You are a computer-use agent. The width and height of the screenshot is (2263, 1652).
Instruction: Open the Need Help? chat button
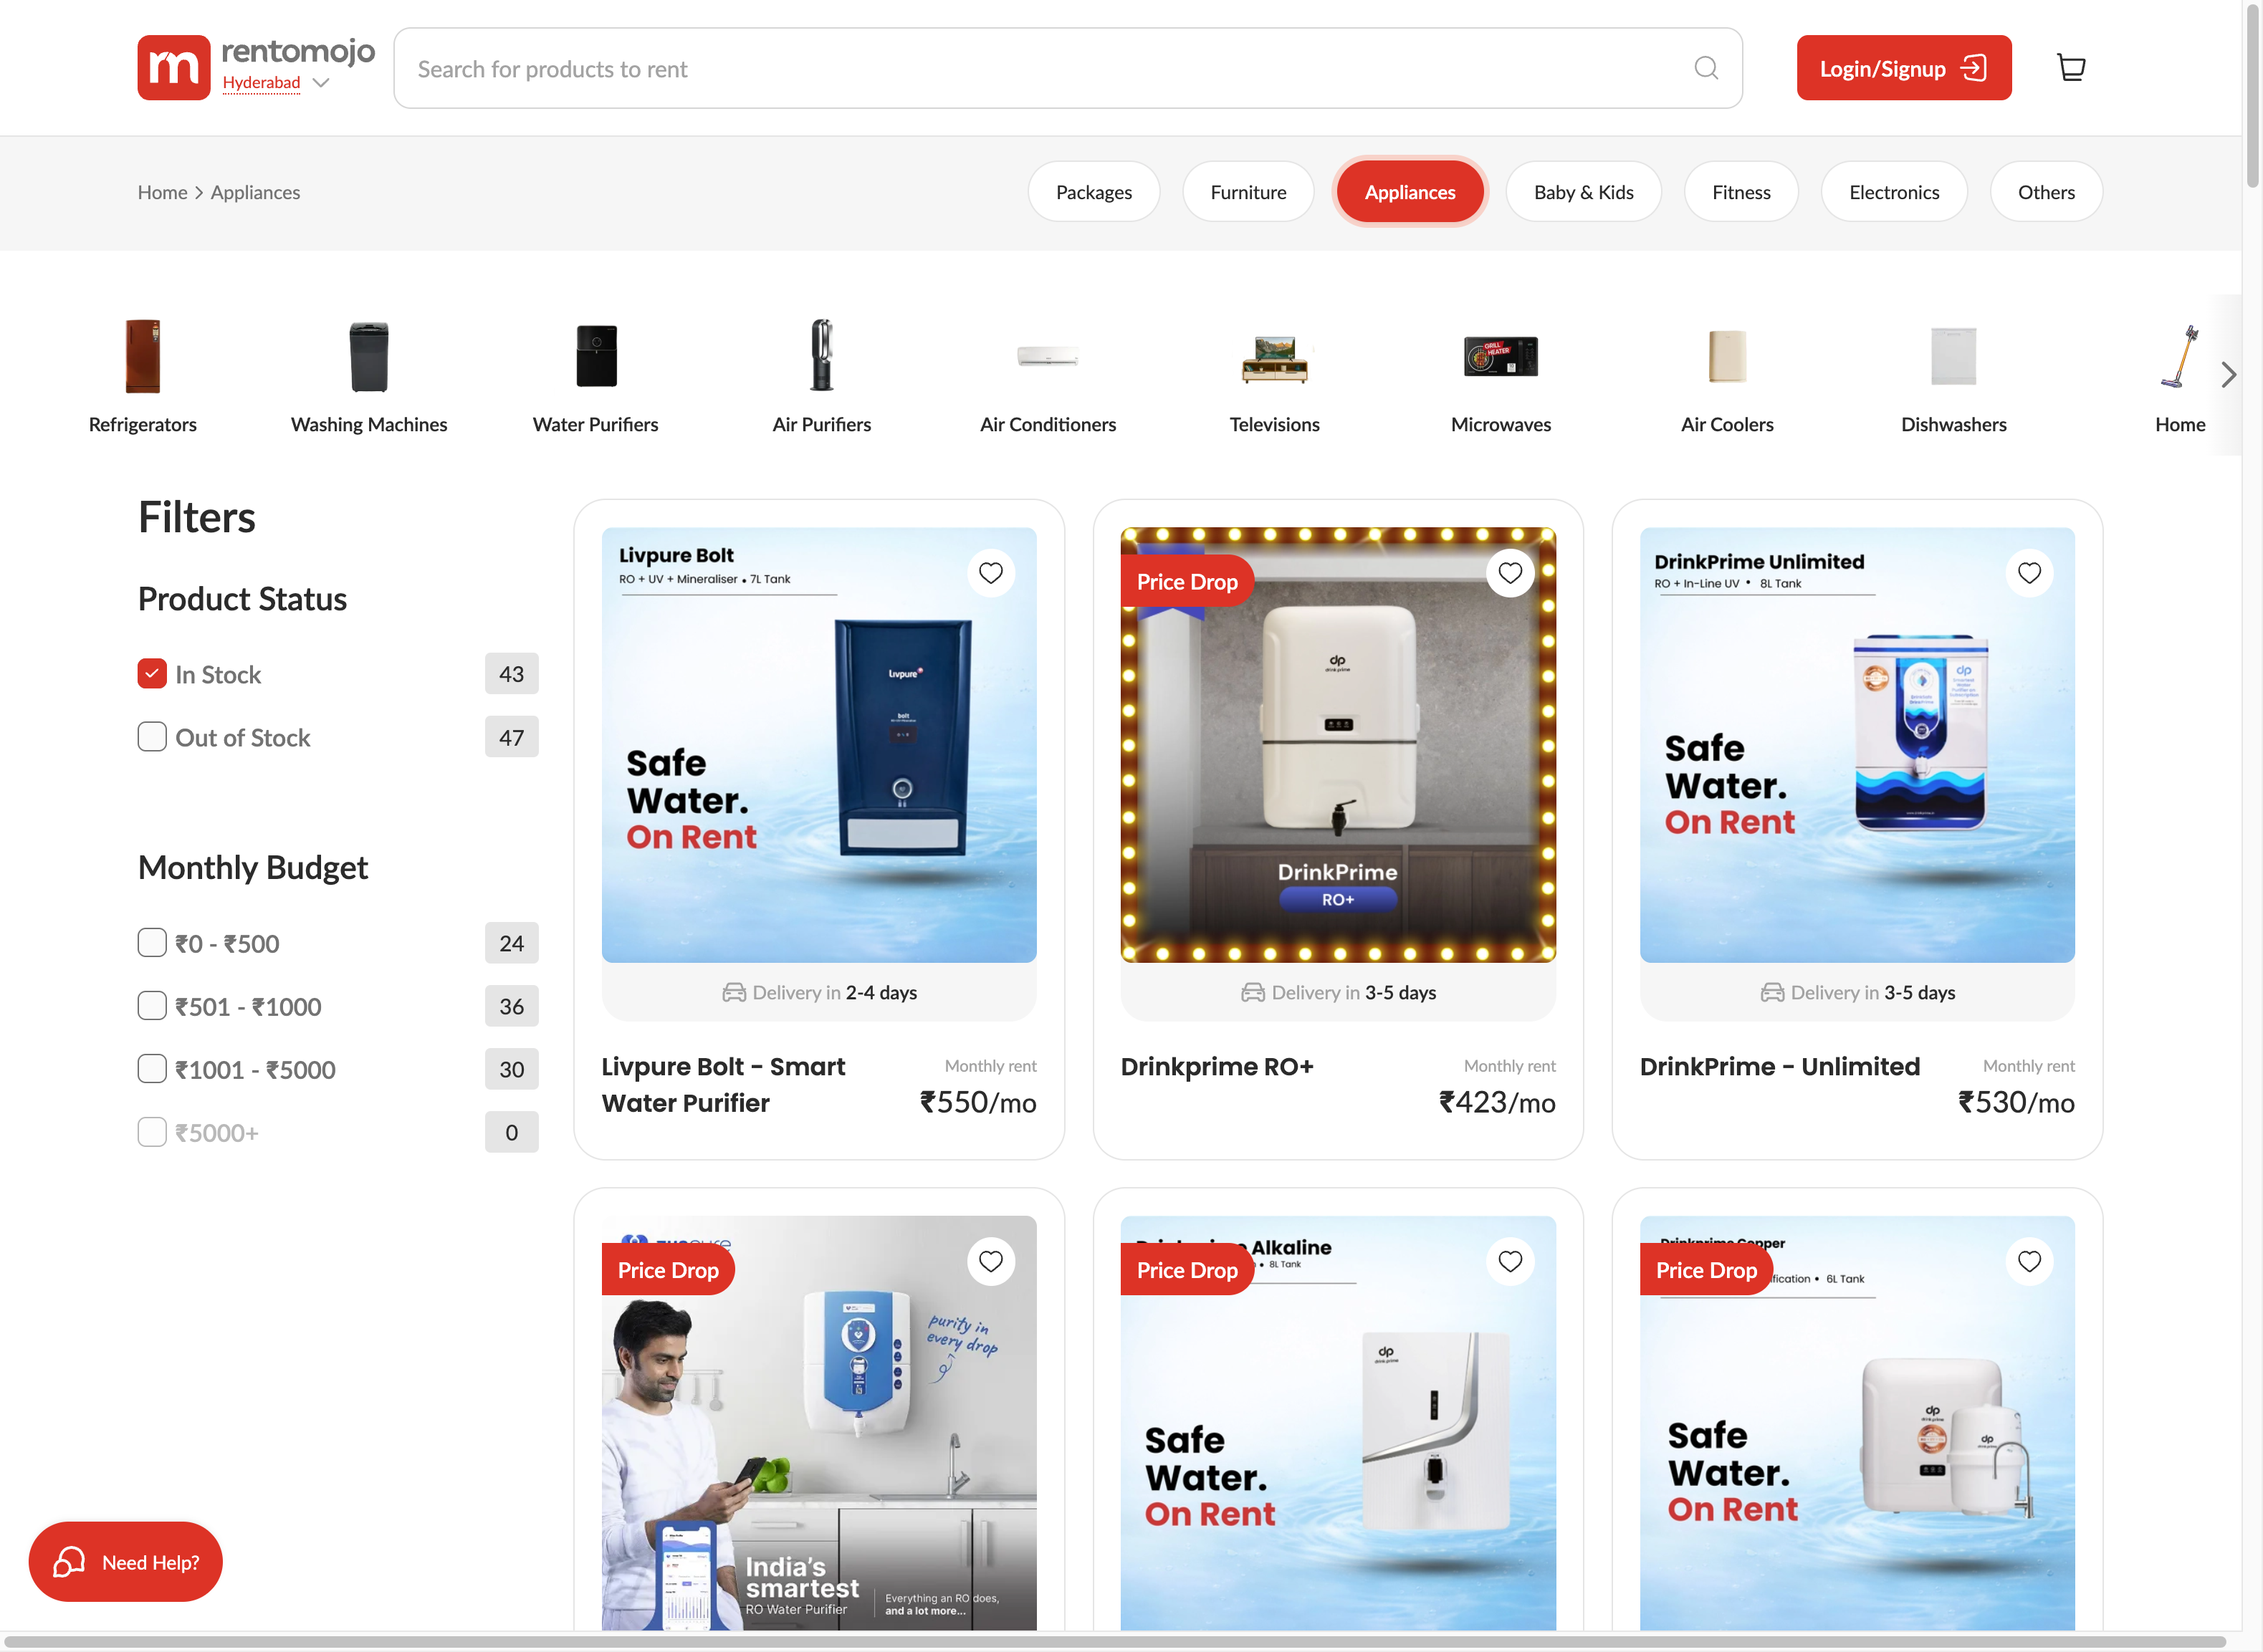point(125,1562)
